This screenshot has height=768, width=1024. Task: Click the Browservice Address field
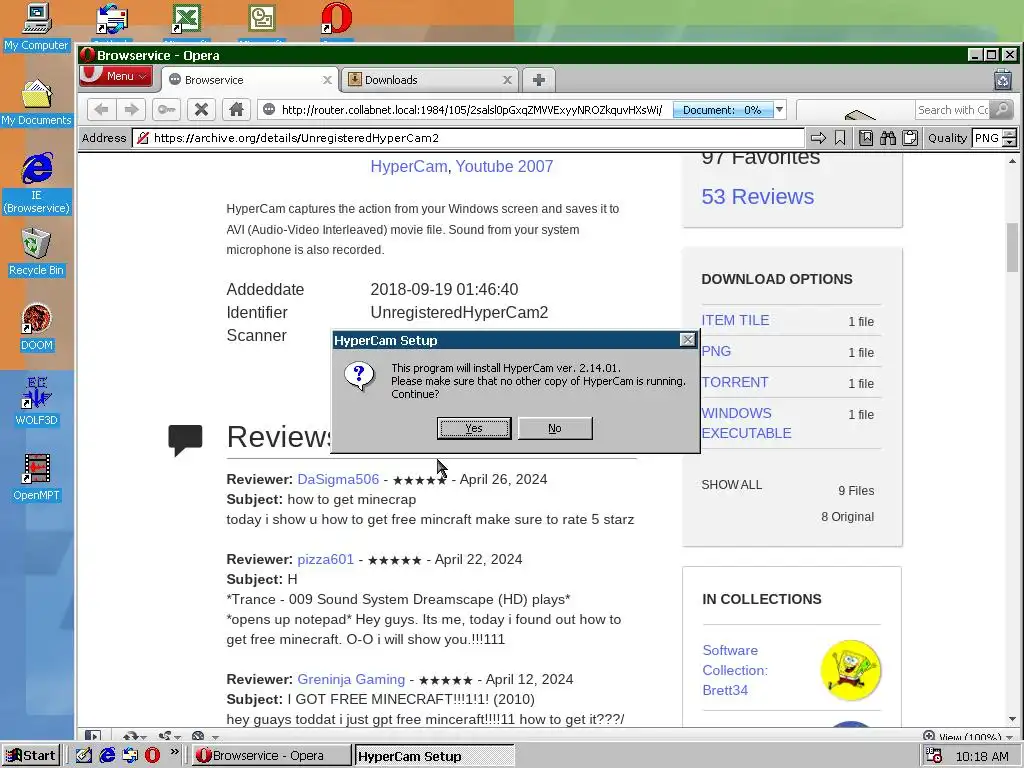(469, 138)
